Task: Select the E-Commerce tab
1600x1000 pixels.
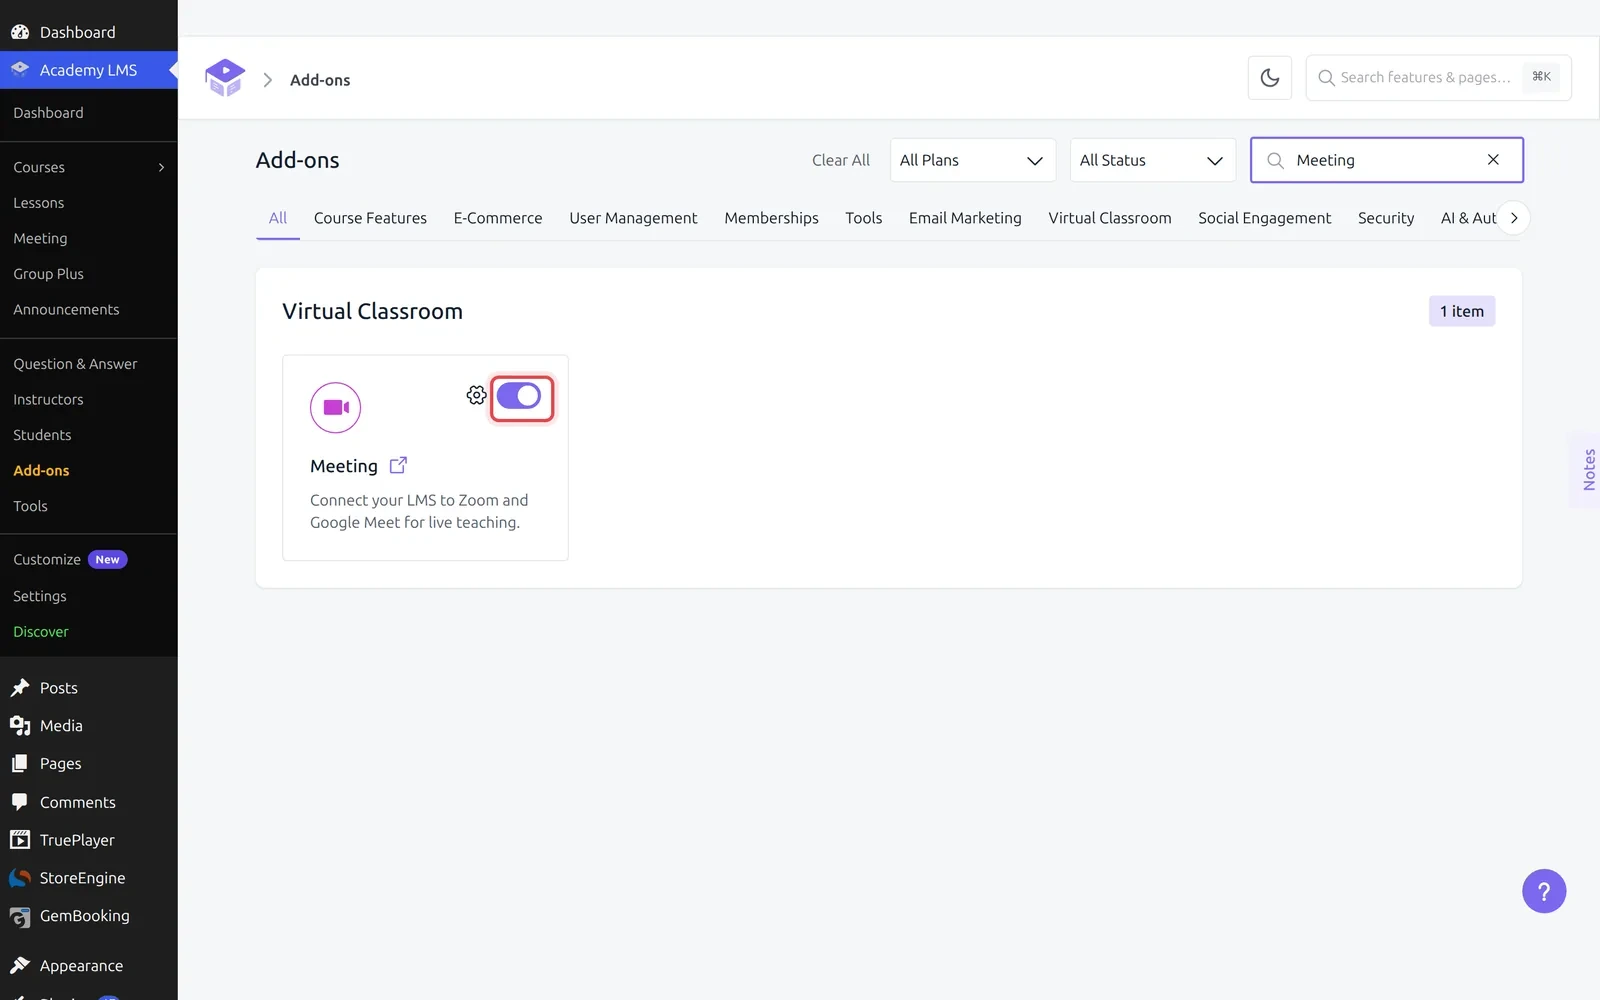Action: (498, 218)
